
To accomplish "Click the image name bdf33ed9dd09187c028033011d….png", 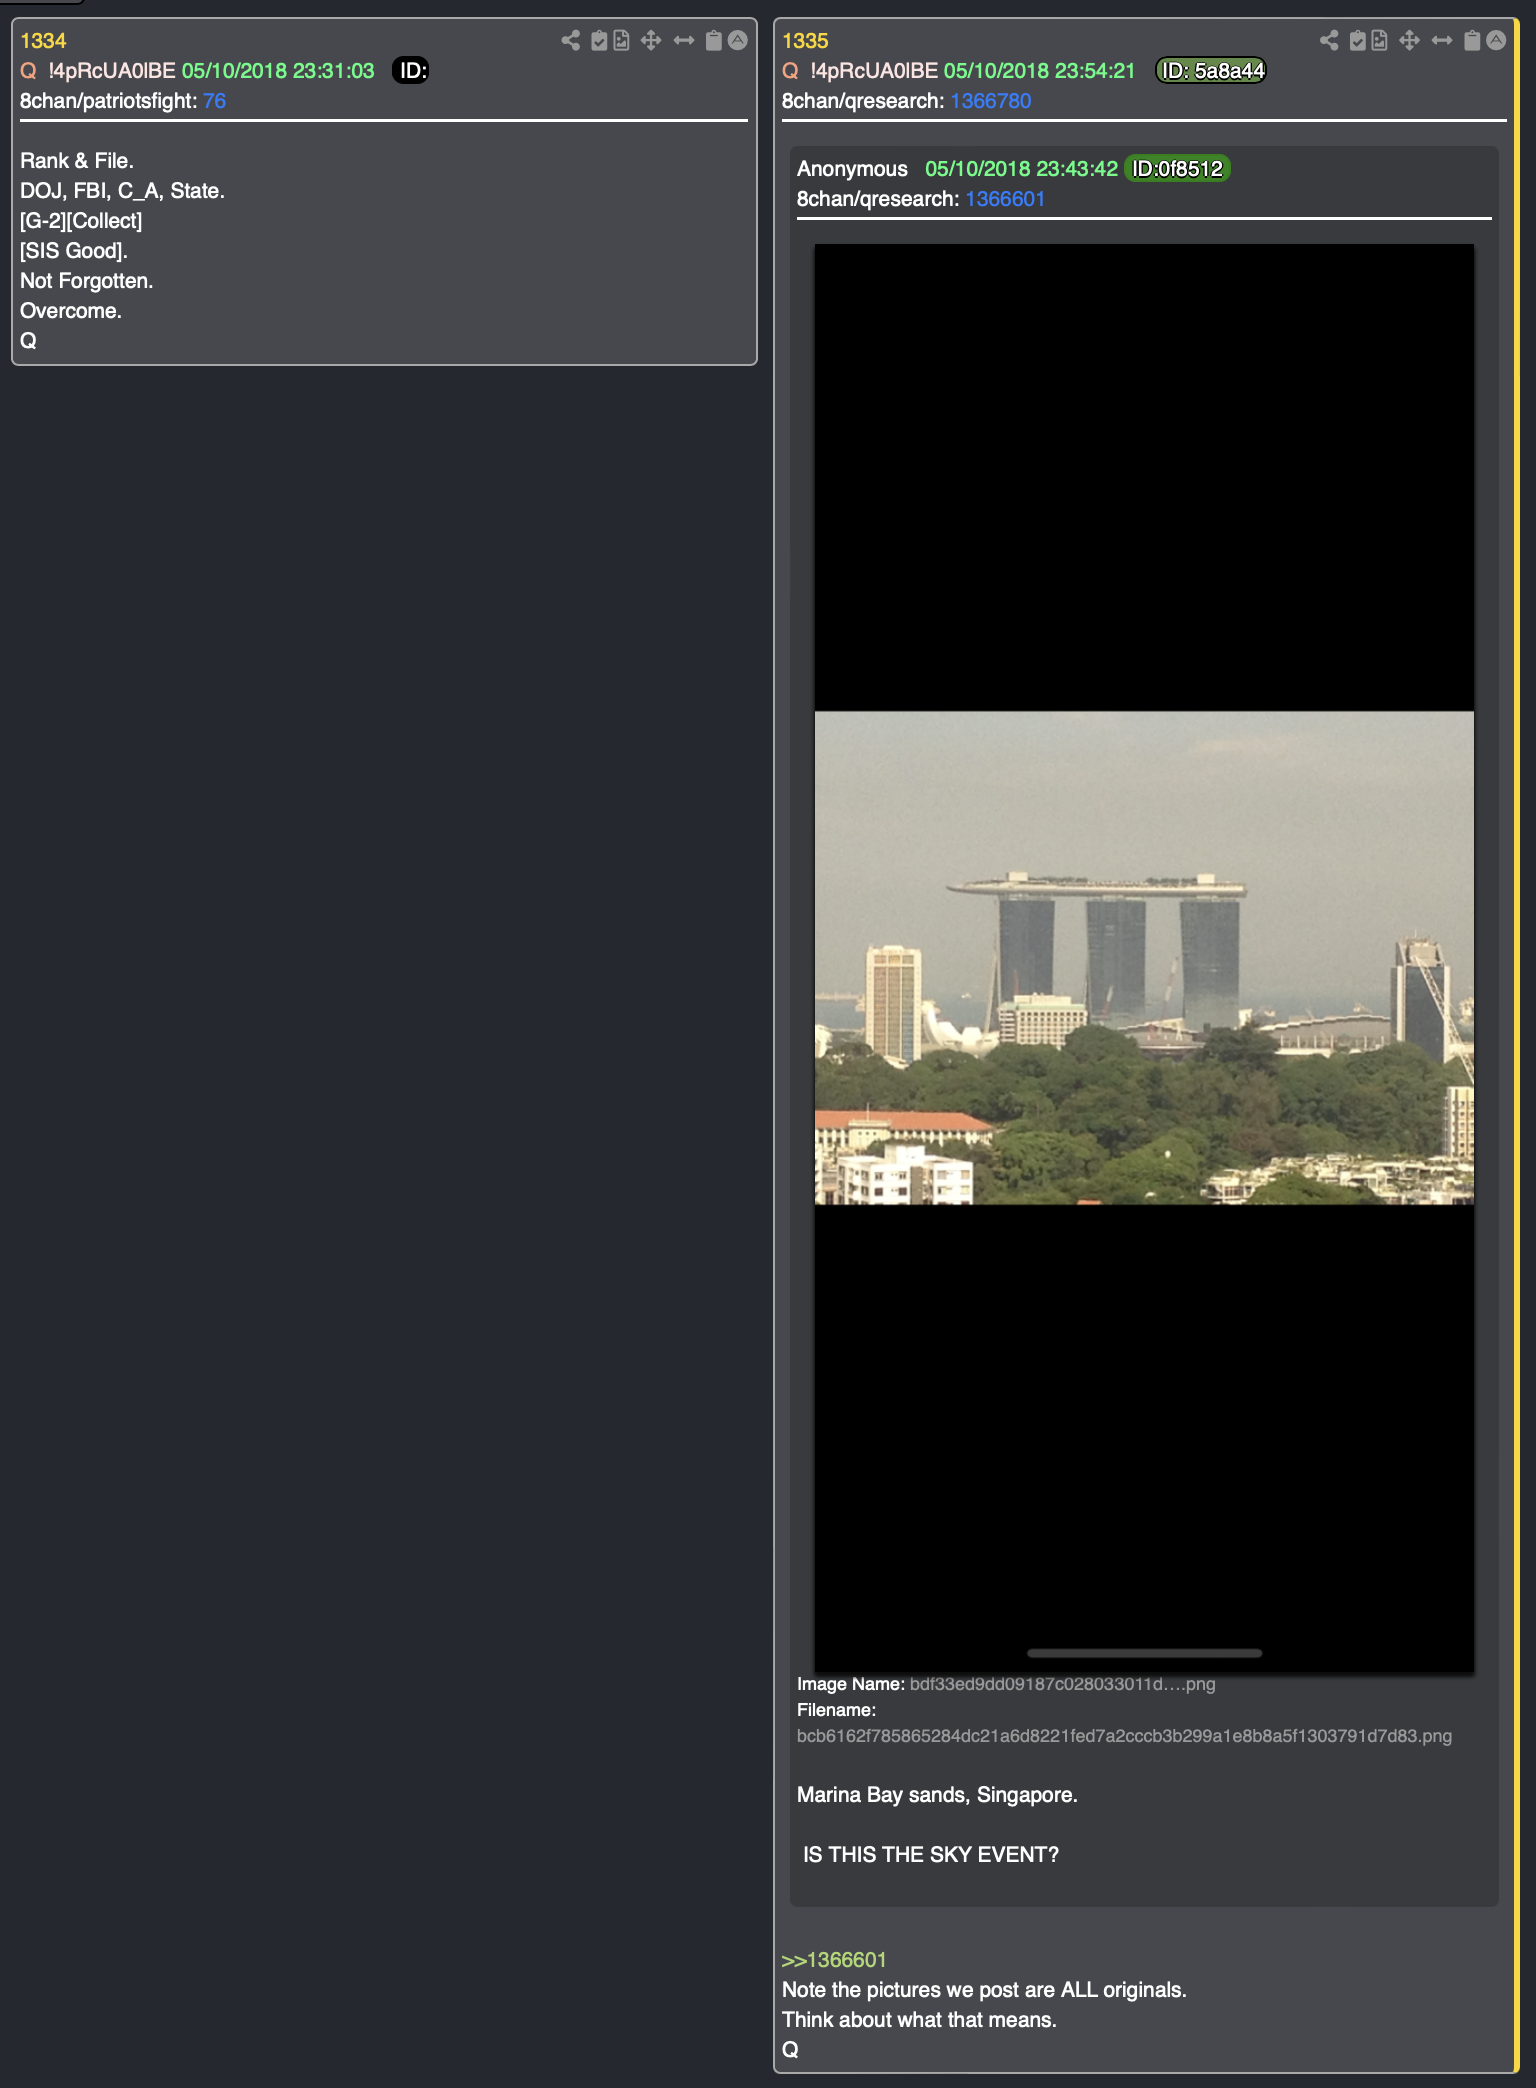I will click(1062, 1684).
